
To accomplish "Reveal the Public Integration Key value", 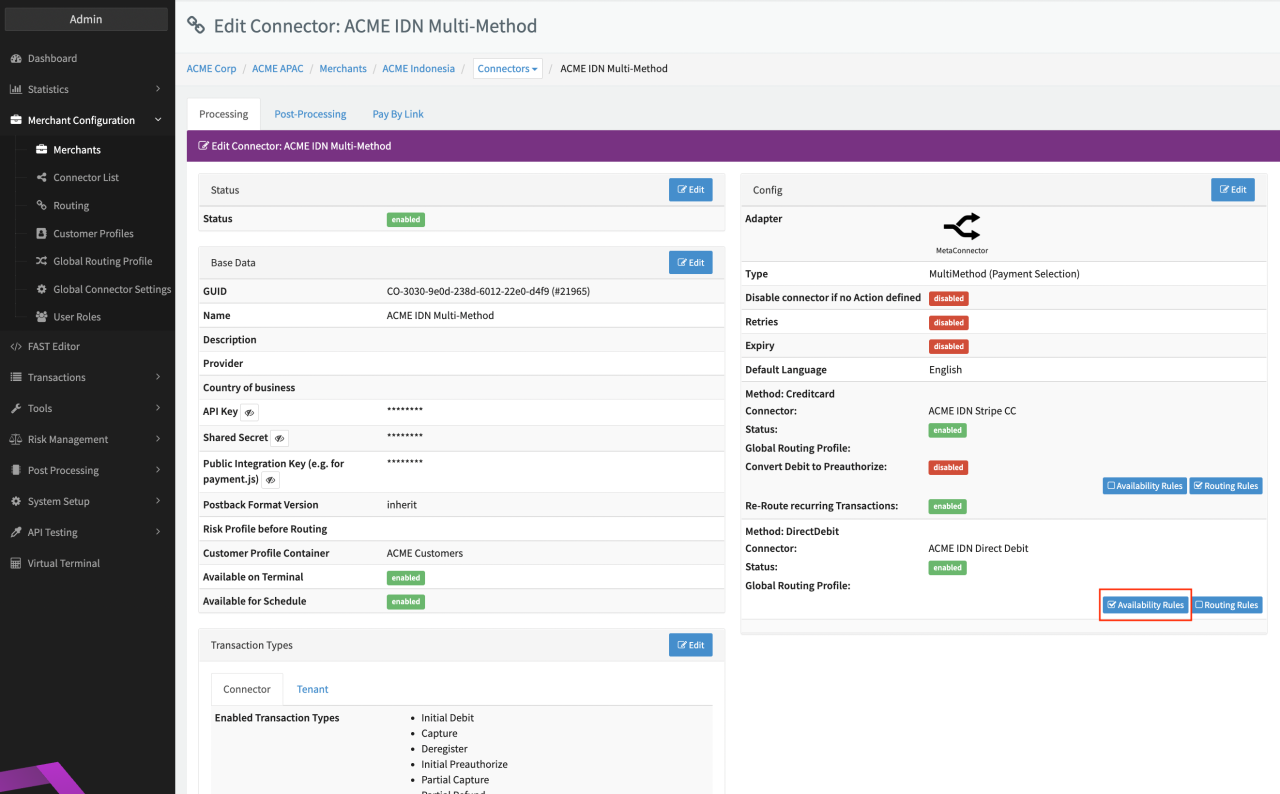I will pyautogui.click(x=270, y=480).
